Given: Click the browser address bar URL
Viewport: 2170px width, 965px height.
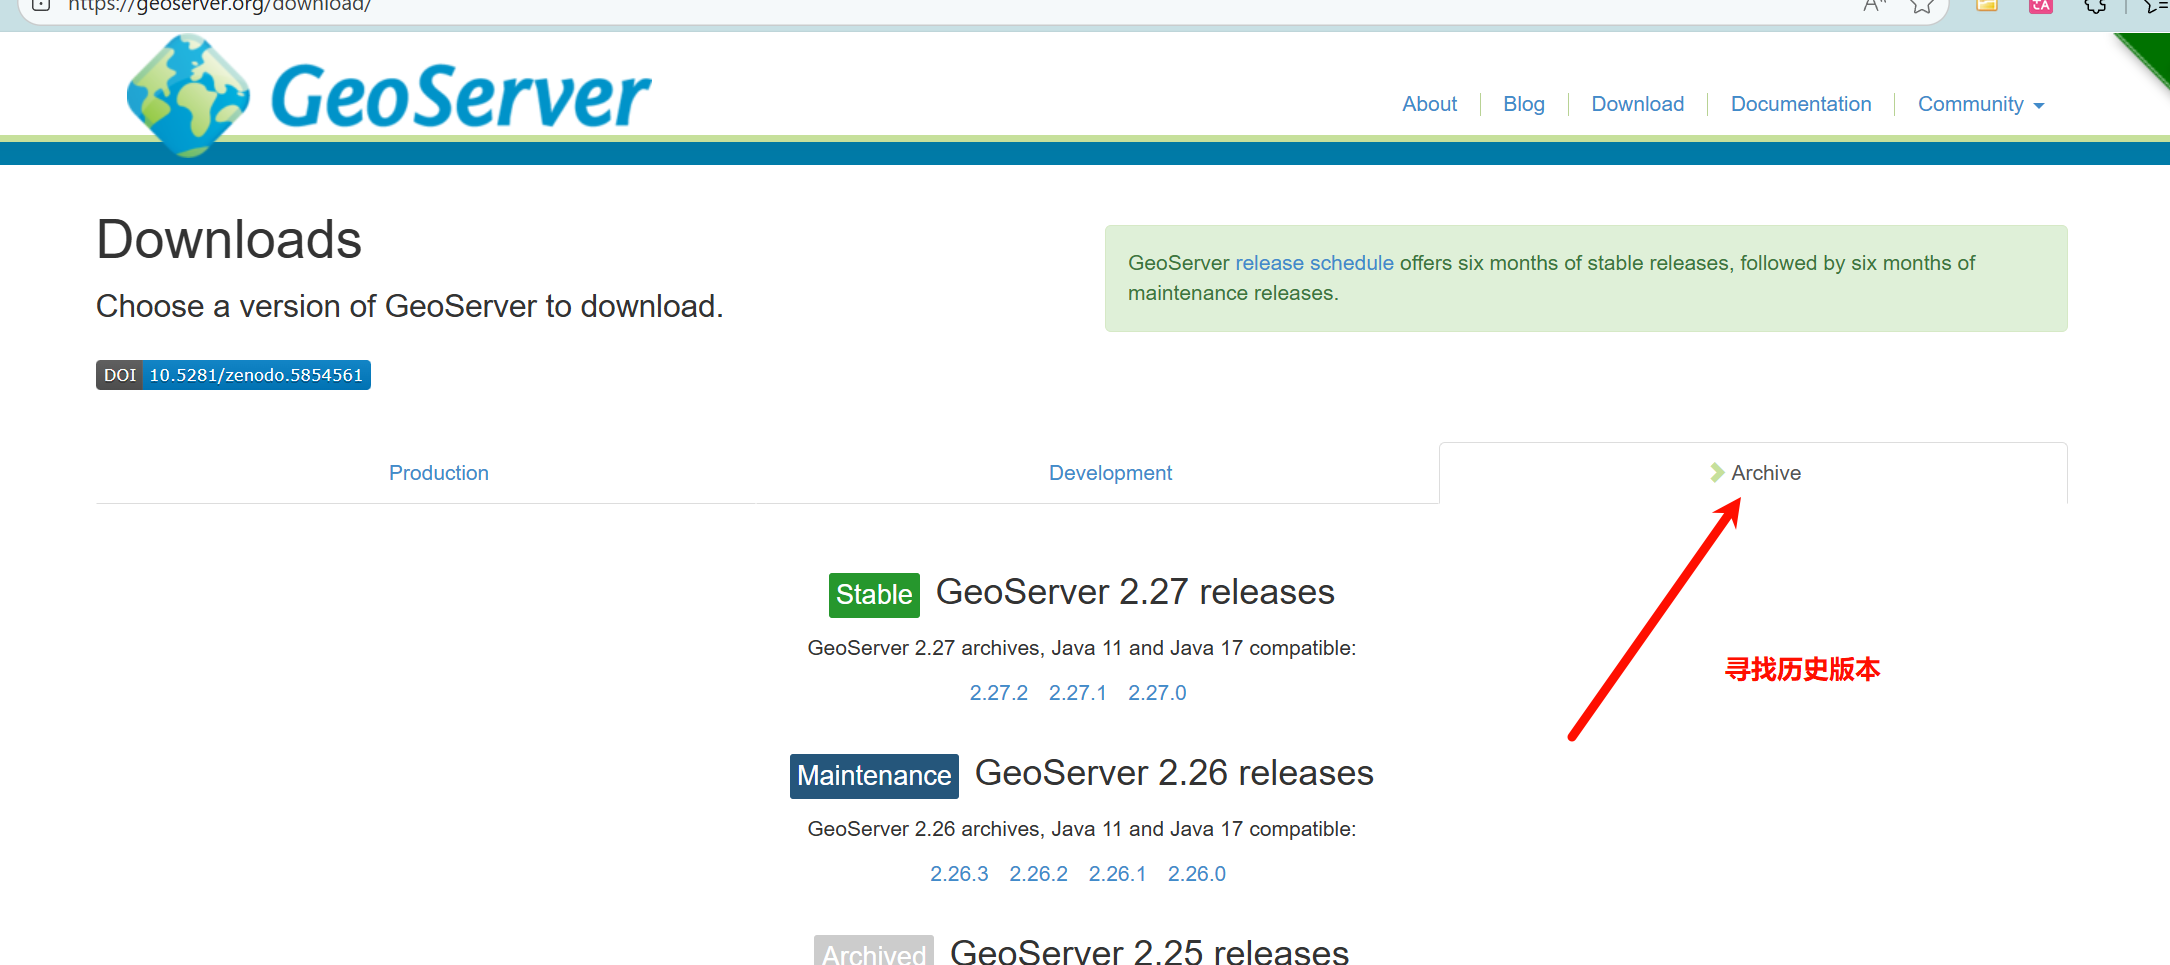Looking at the screenshot, I should pyautogui.click(x=219, y=5).
